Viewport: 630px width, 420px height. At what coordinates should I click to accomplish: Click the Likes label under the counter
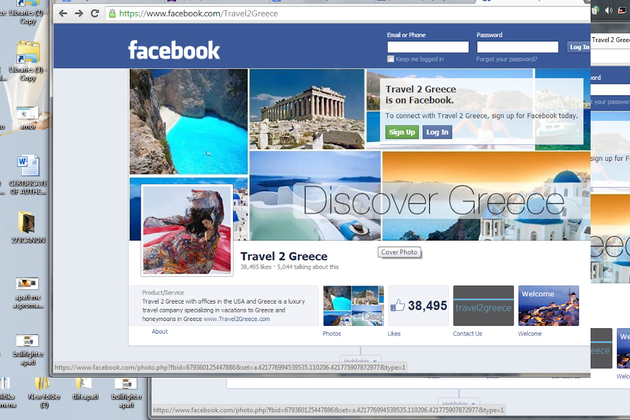[394, 334]
